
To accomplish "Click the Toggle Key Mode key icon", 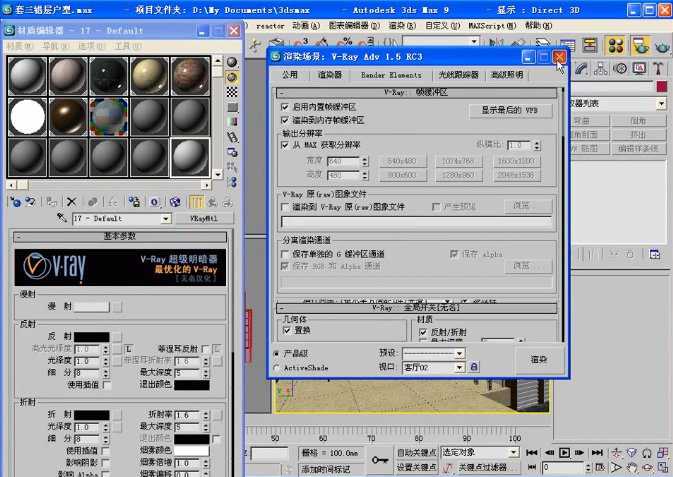I will pyautogui.click(x=379, y=460).
